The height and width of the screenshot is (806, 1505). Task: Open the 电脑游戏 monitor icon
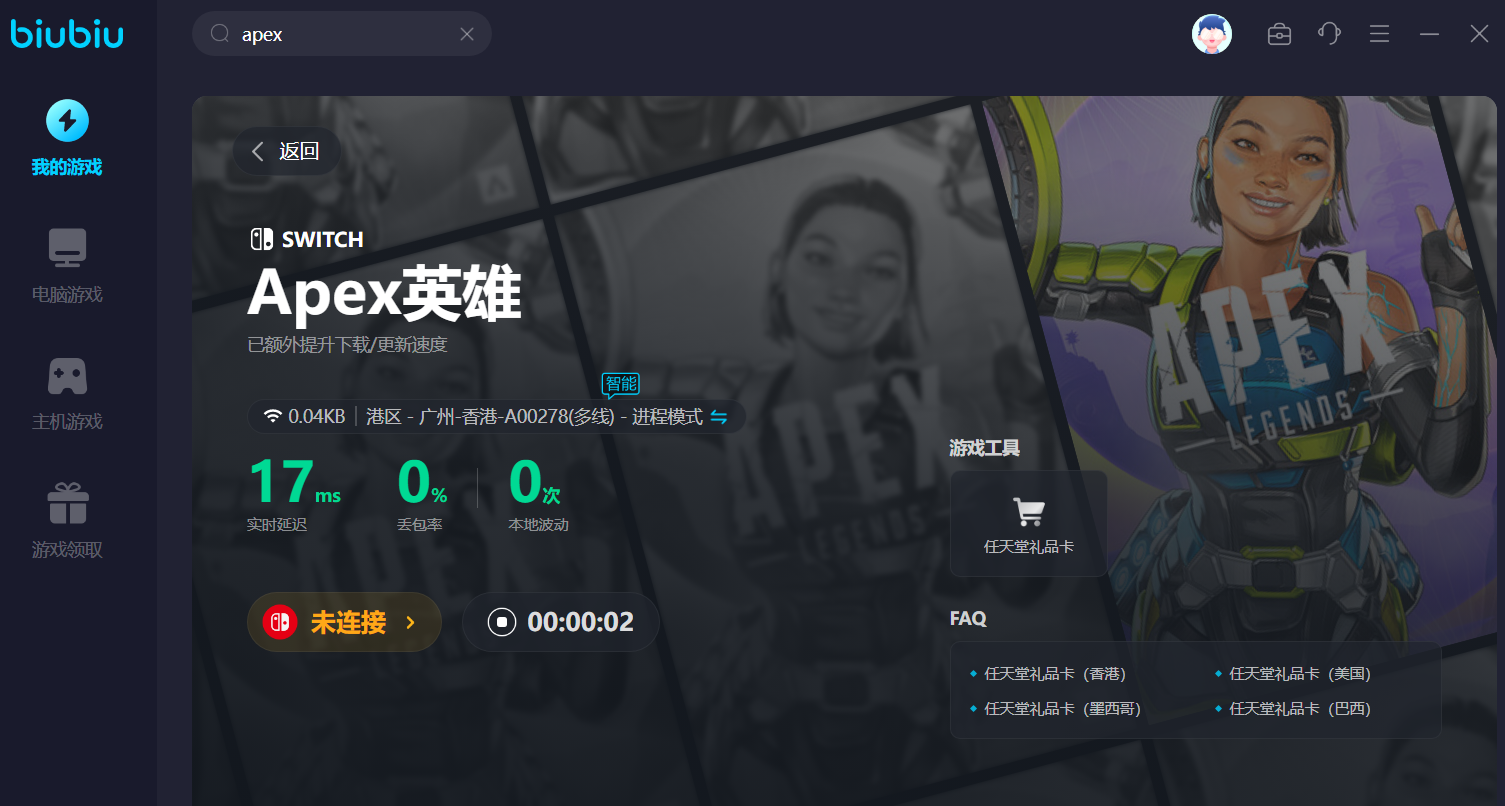pos(67,248)
